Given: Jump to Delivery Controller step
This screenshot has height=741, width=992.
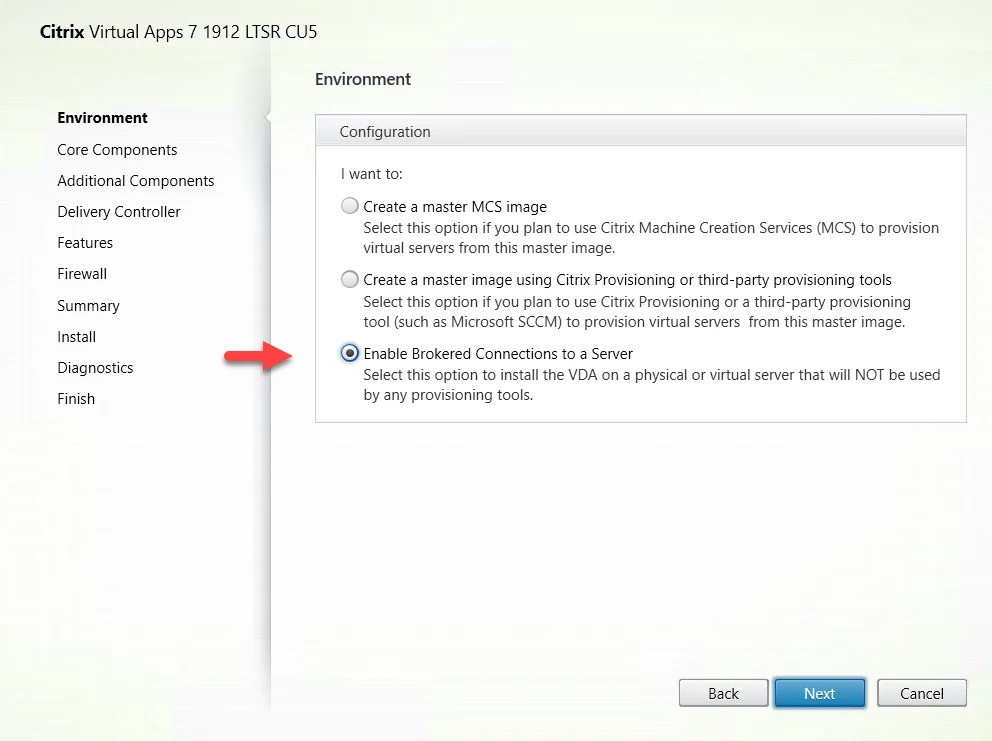Looking at the screenshot, I should [118, 212].
